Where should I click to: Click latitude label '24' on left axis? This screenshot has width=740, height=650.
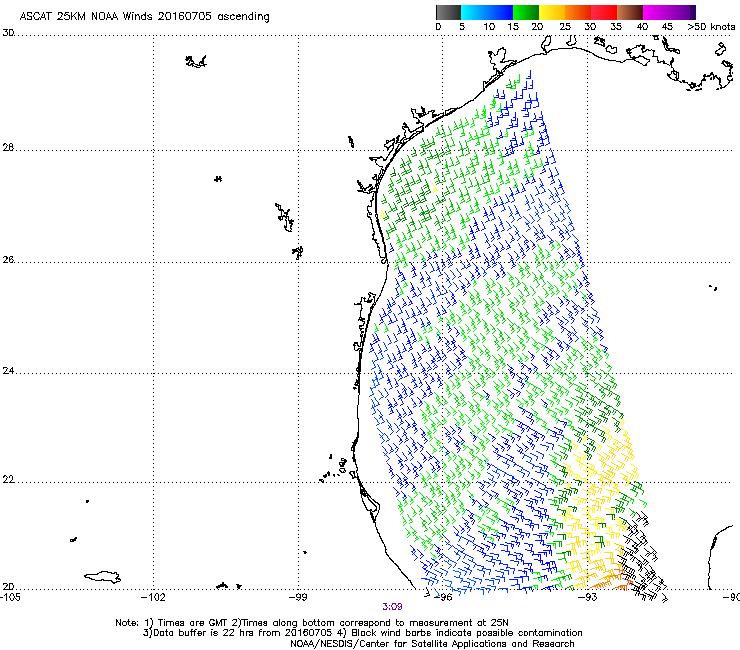(8, 371)
